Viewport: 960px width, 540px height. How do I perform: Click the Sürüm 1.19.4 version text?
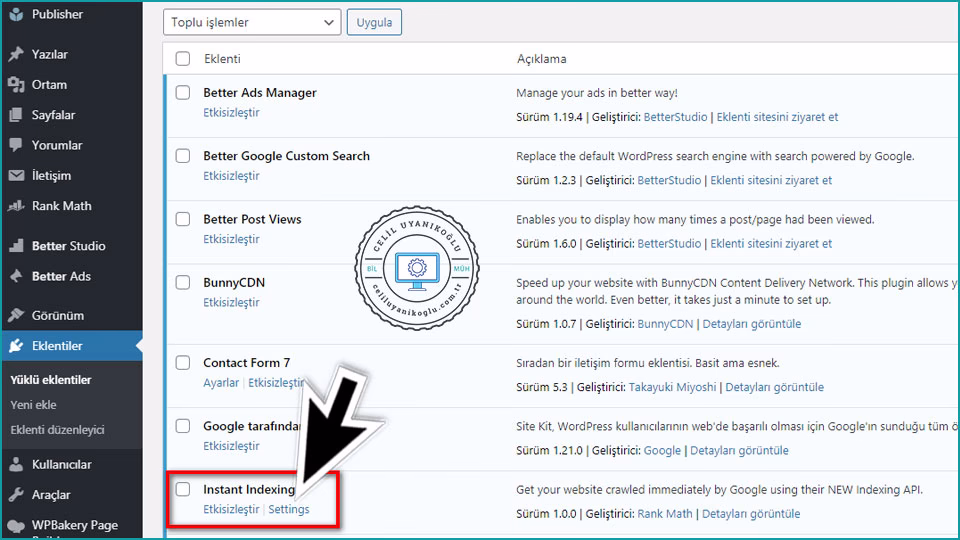[549, 117]
